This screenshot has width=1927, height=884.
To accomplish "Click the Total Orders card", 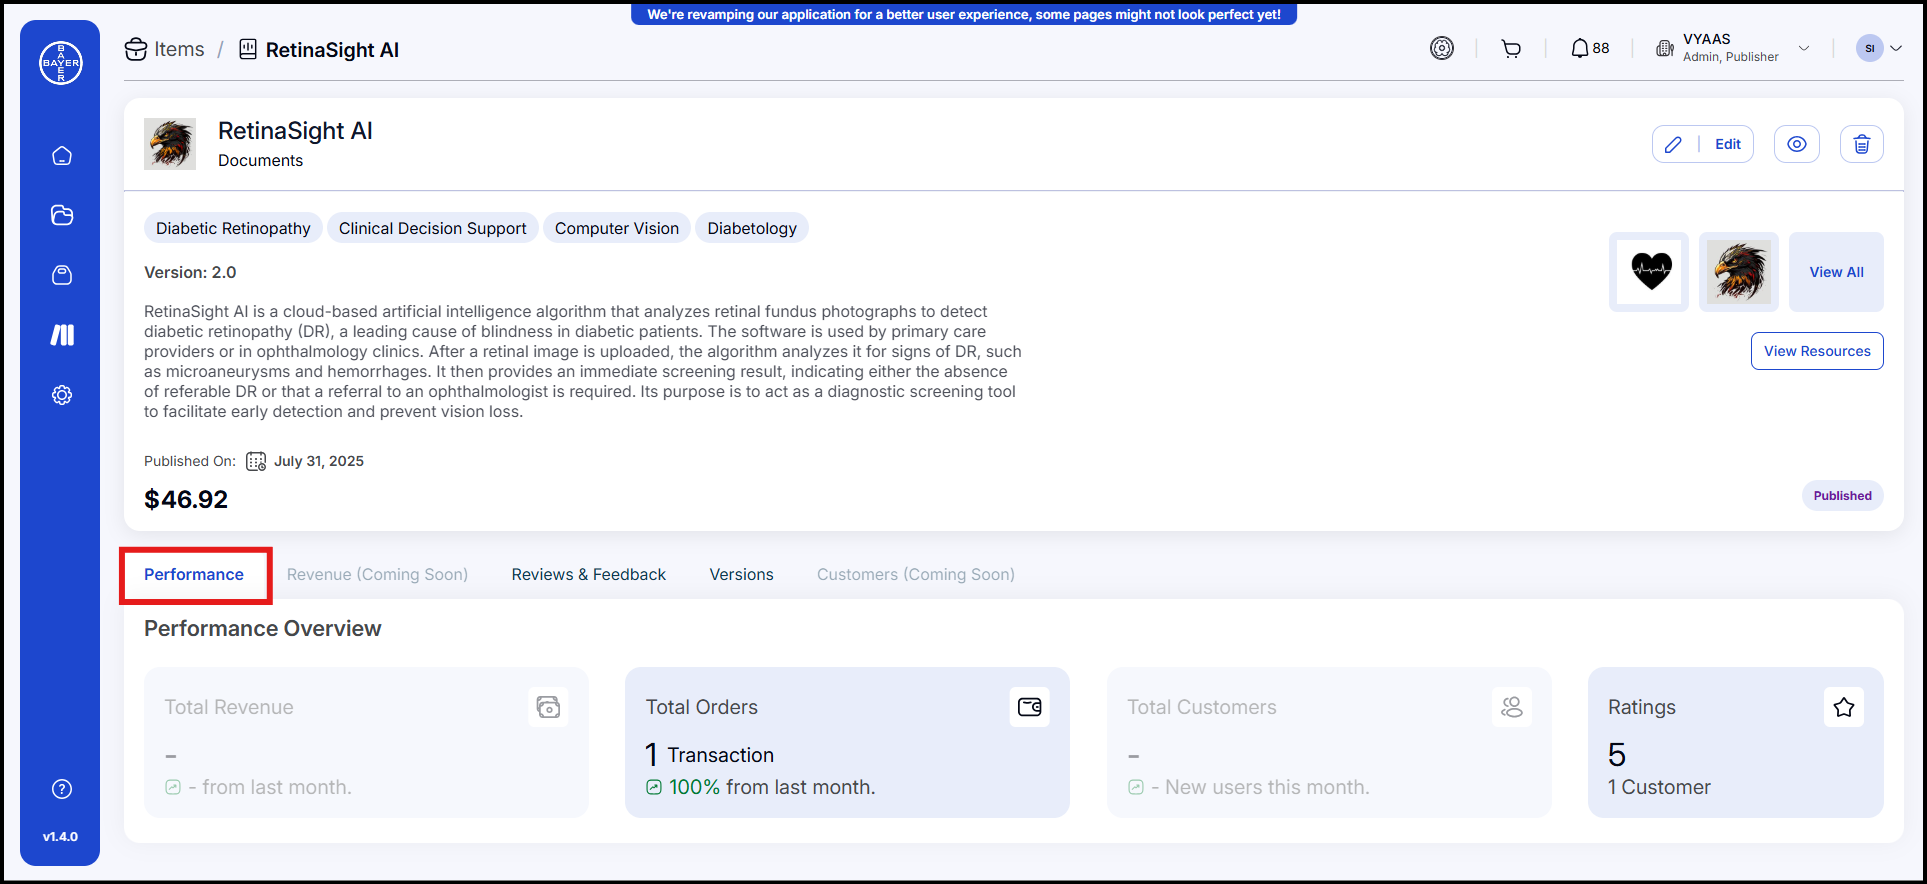I will click(847, 742).
